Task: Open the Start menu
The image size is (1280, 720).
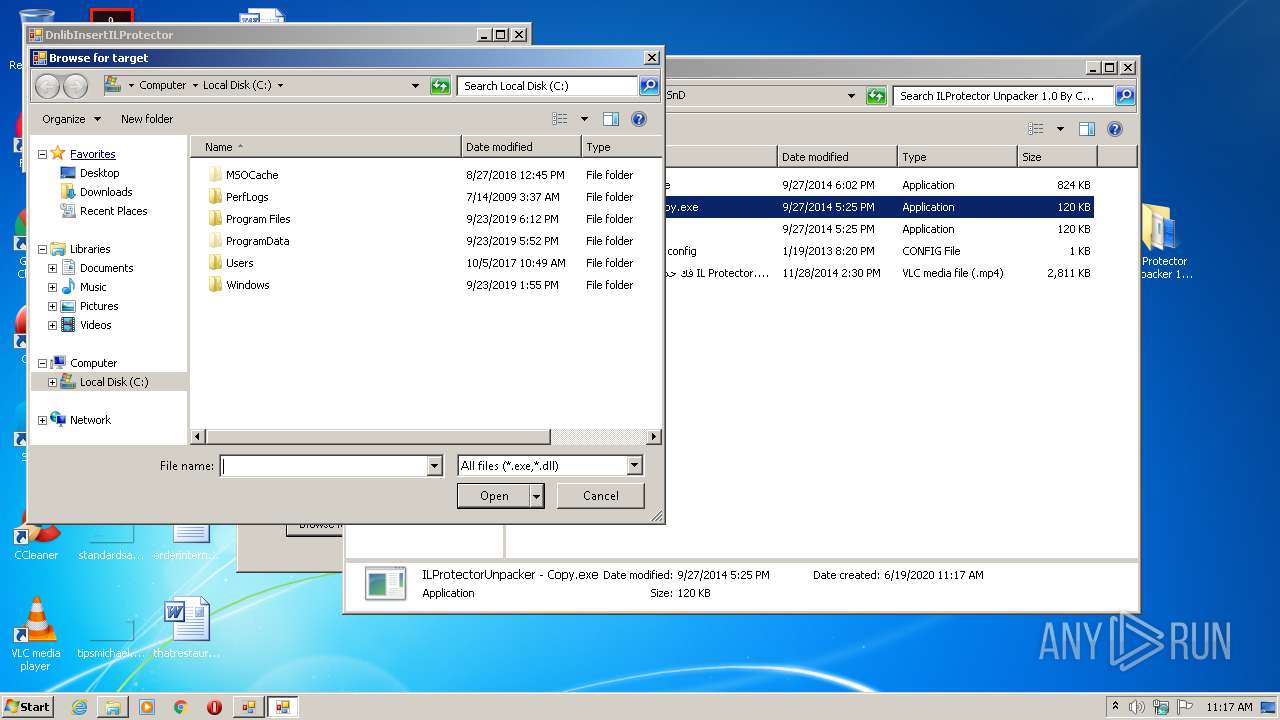Action: click(x=28, y=707)
